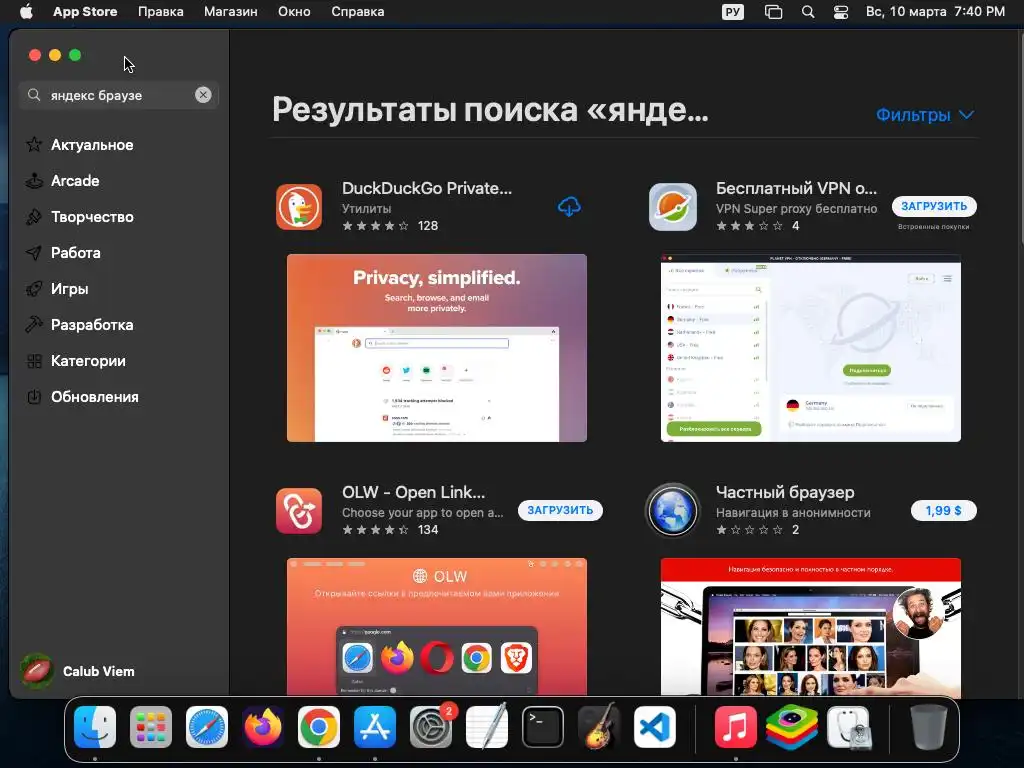
Task: Open the Частный браузер globe icon
Action: click(x=673, y=511)
